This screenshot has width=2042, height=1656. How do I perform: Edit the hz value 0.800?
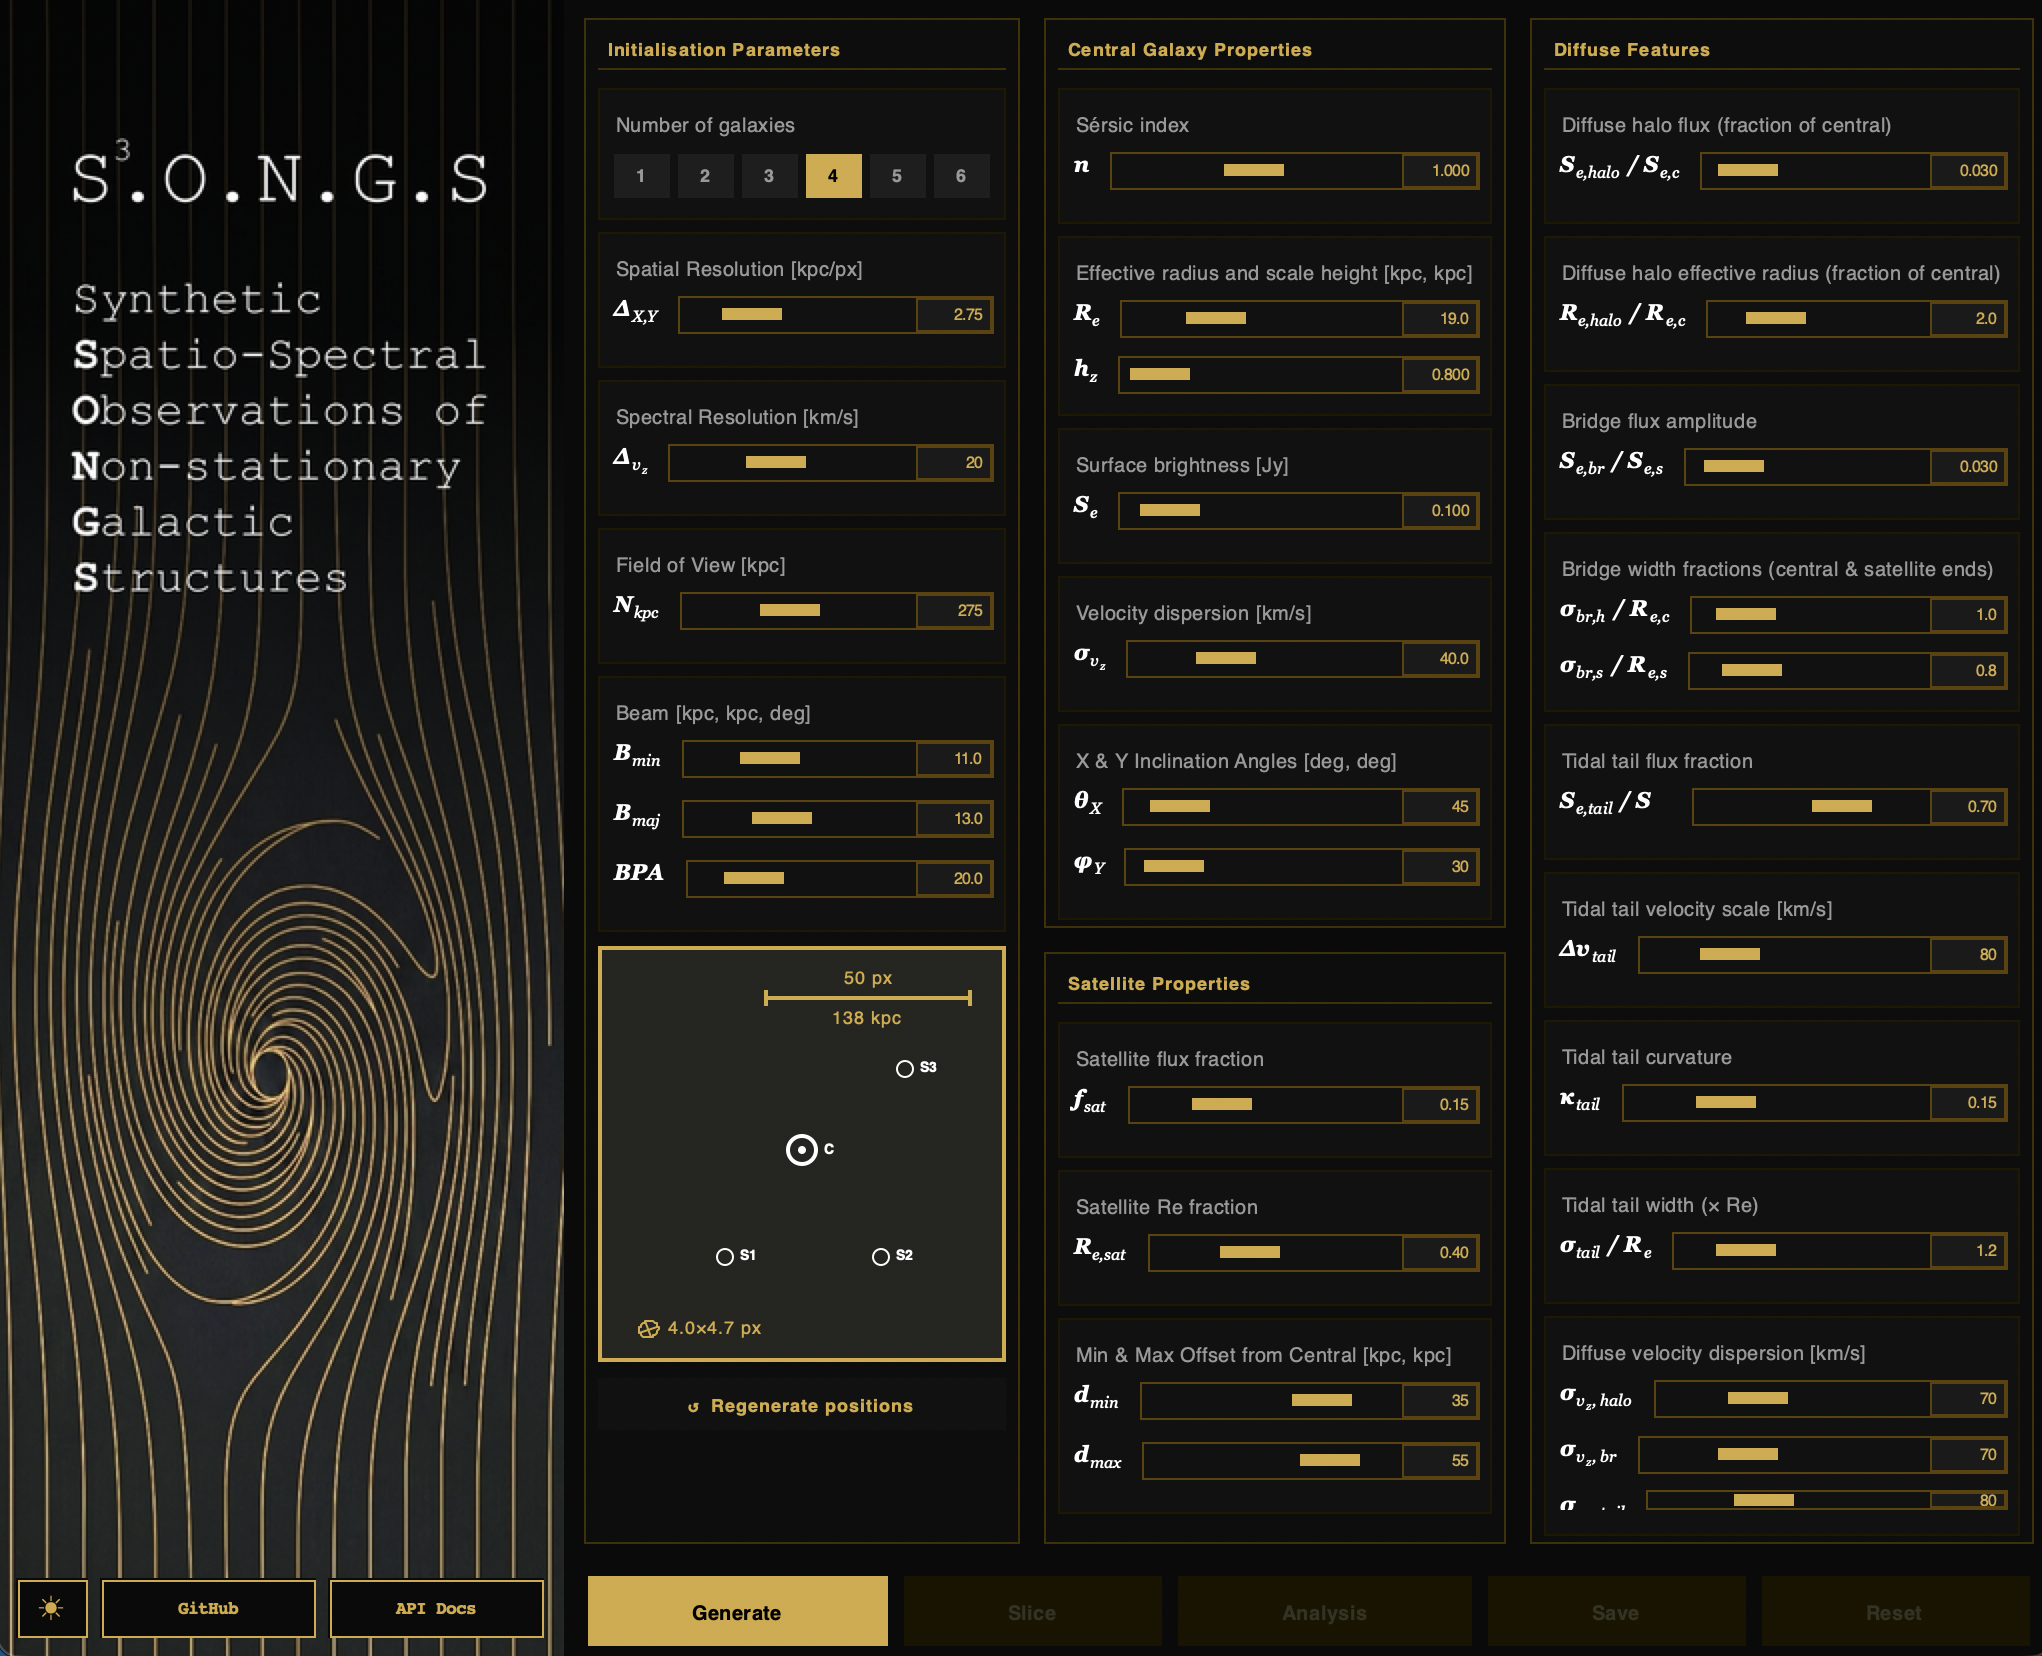(1441, 375)
